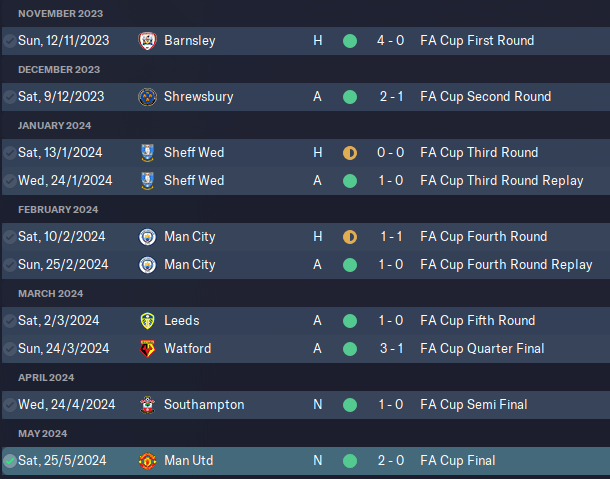
Task: Open the Shrewsbury team name link
Action: 198,97
